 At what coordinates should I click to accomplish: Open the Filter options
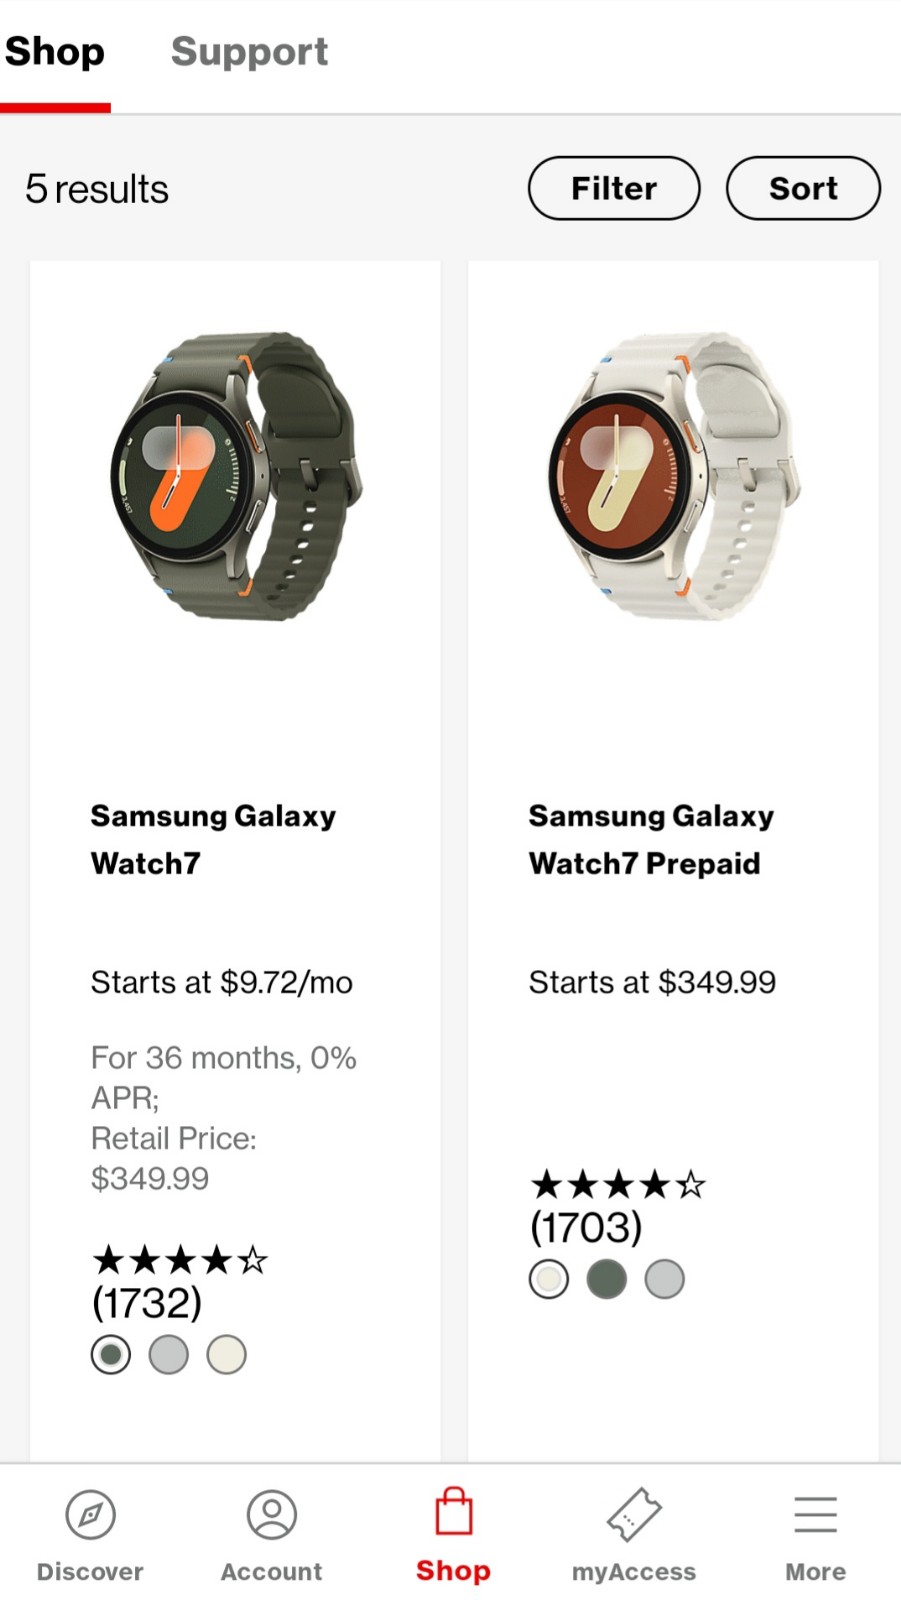click(x=614, y=188)
